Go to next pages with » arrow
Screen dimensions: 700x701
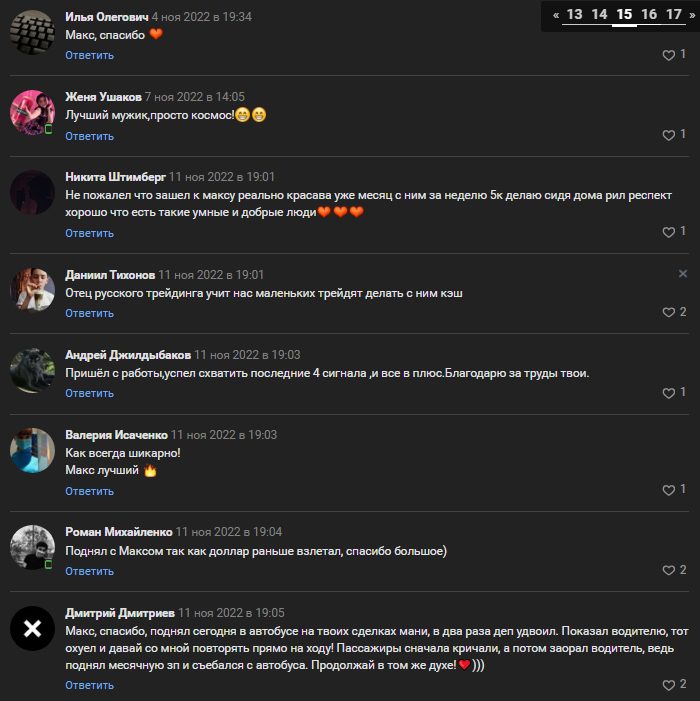click(692, 15)
